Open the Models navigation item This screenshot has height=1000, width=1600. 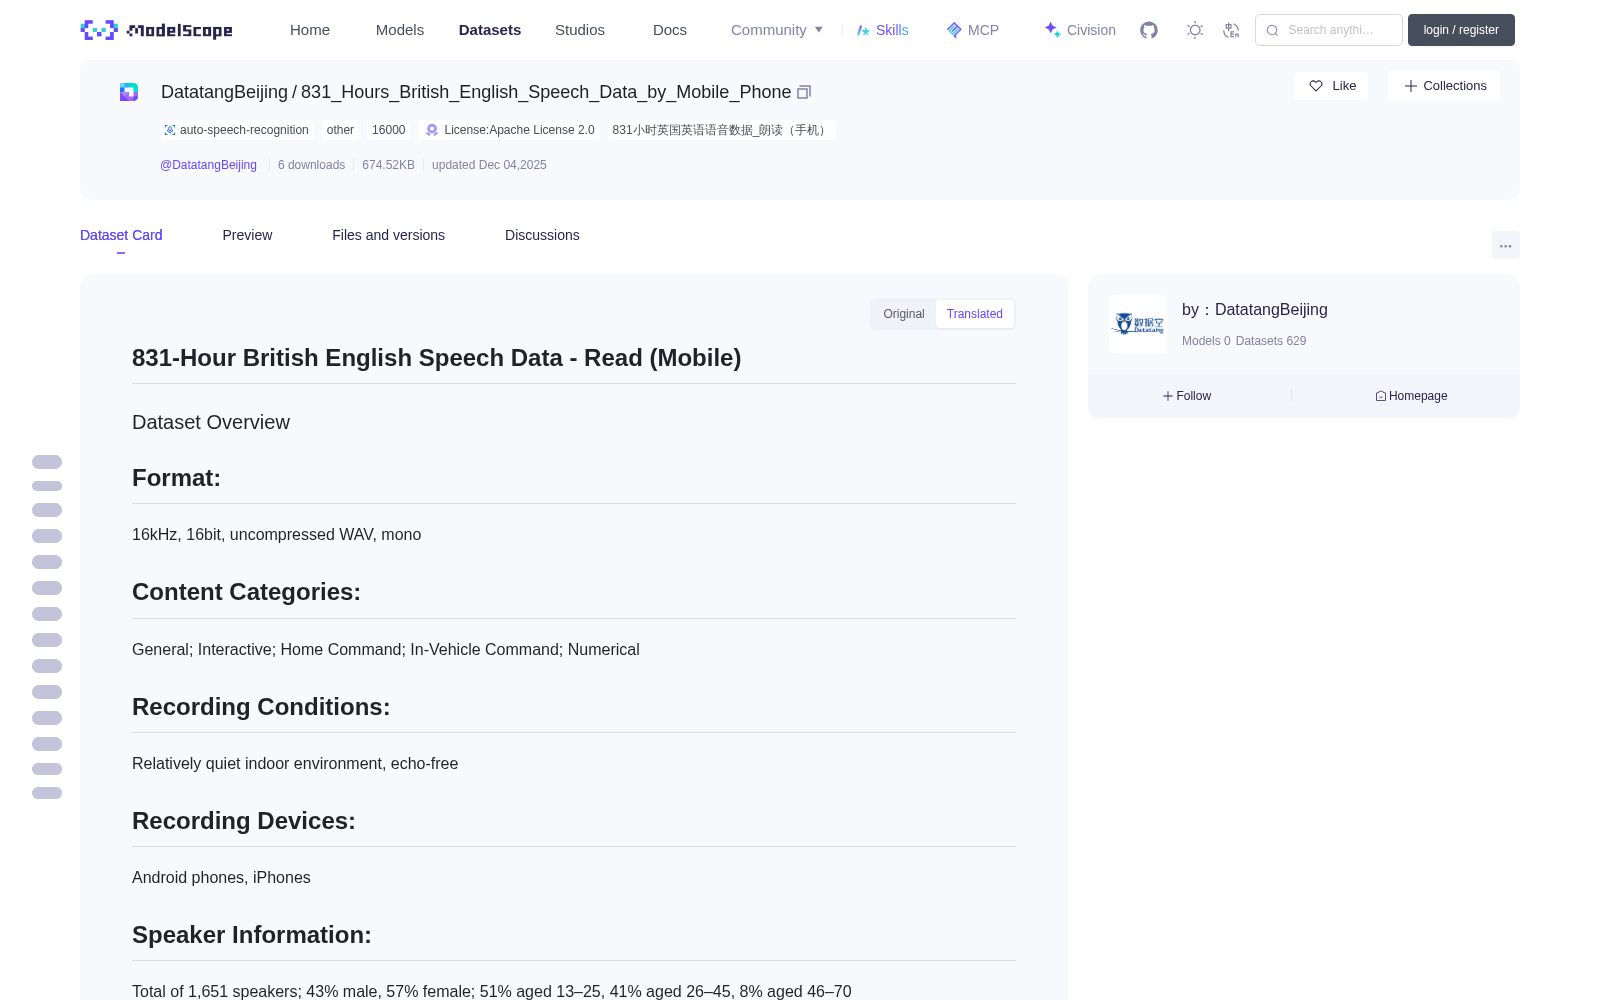click(x=400, y=30)
